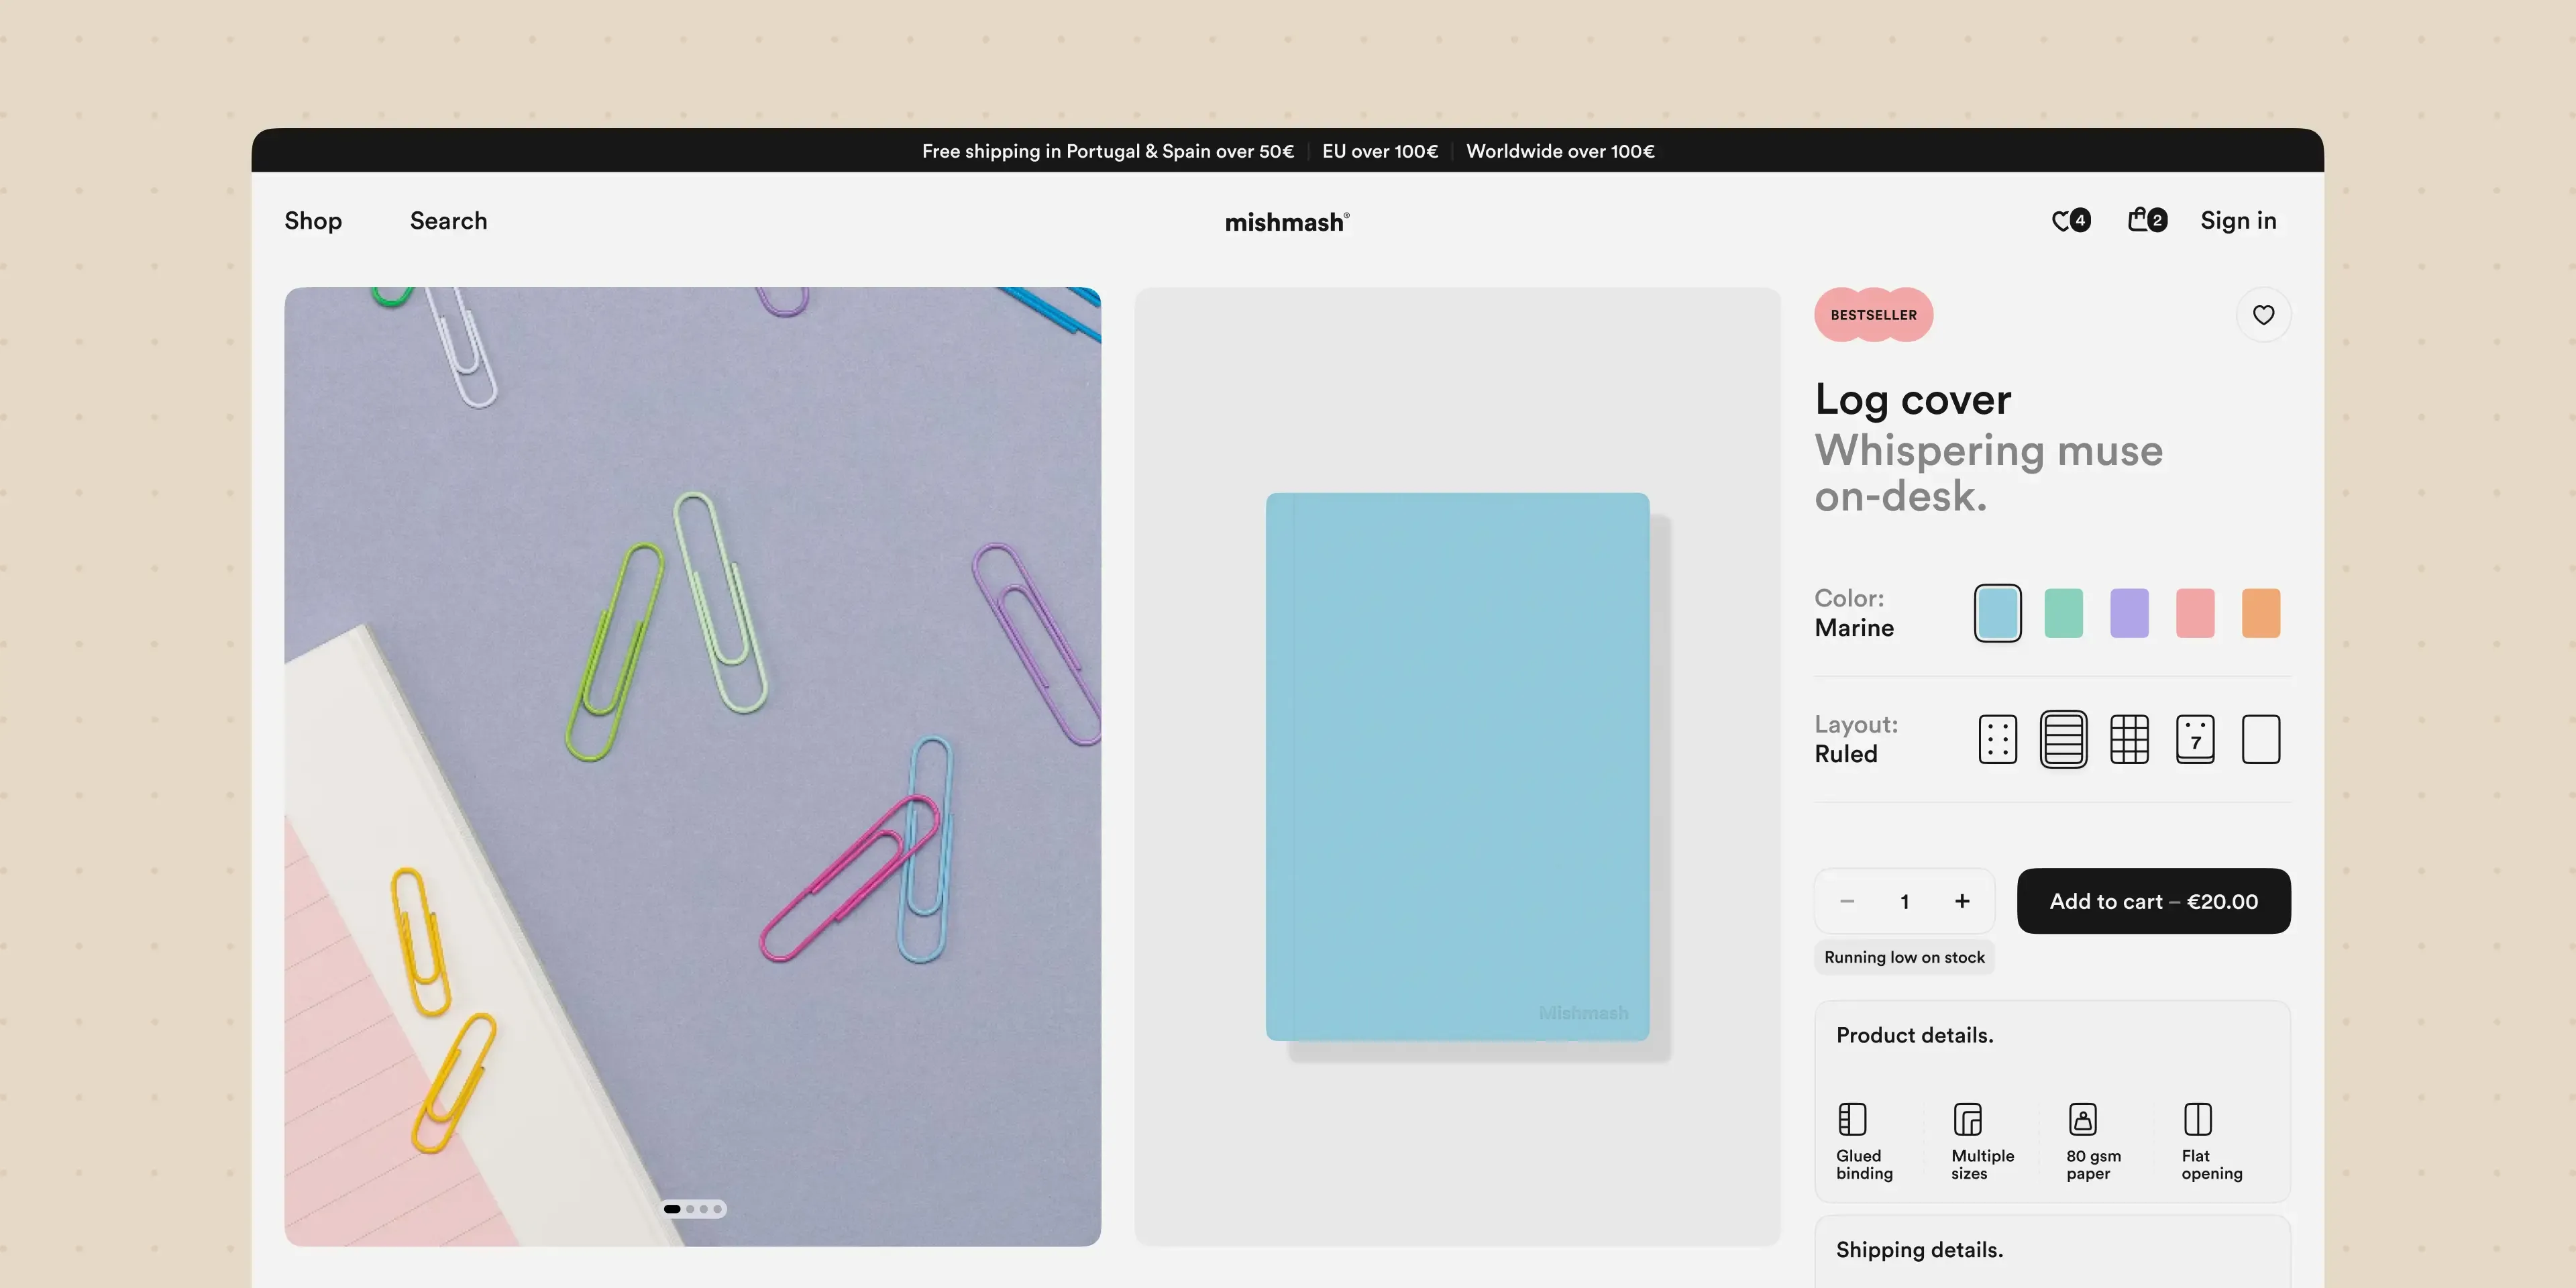Decrease quantity with minus button

(1847, 901)
